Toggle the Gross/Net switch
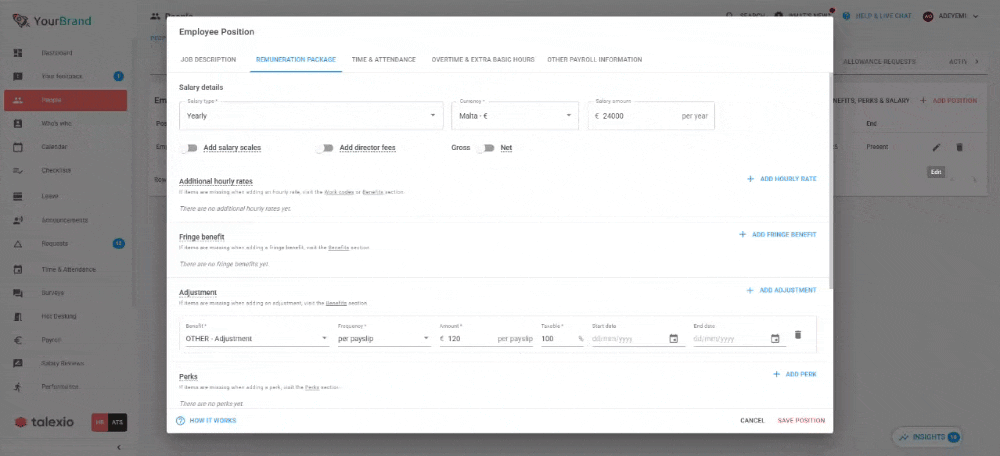 485,148
